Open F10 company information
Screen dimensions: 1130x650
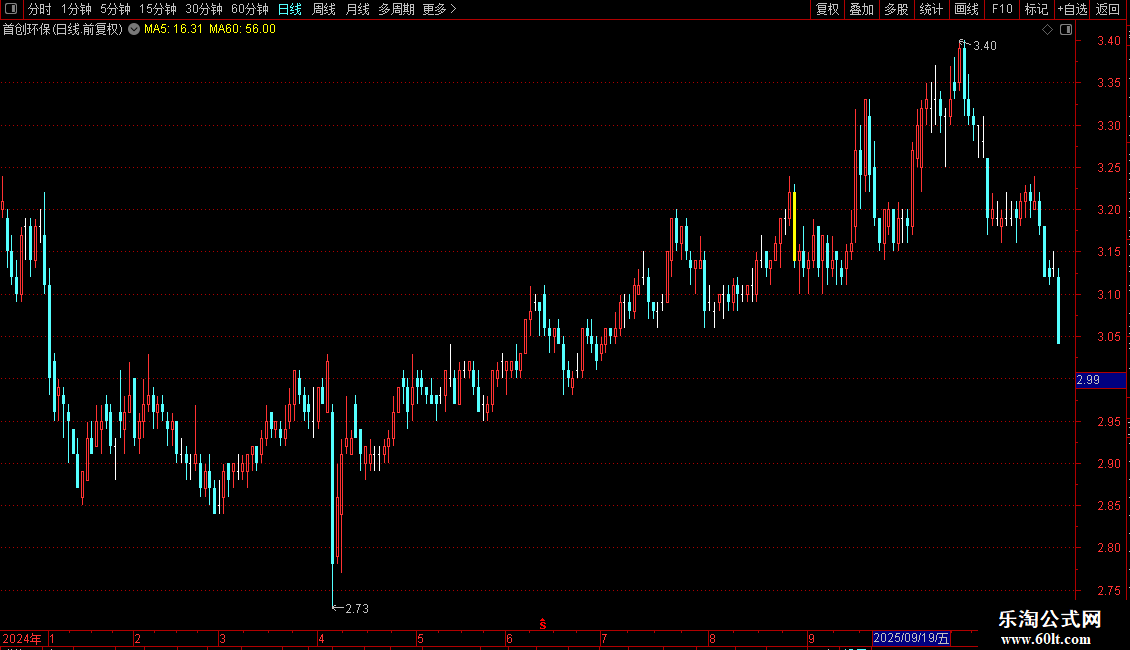1002,9
